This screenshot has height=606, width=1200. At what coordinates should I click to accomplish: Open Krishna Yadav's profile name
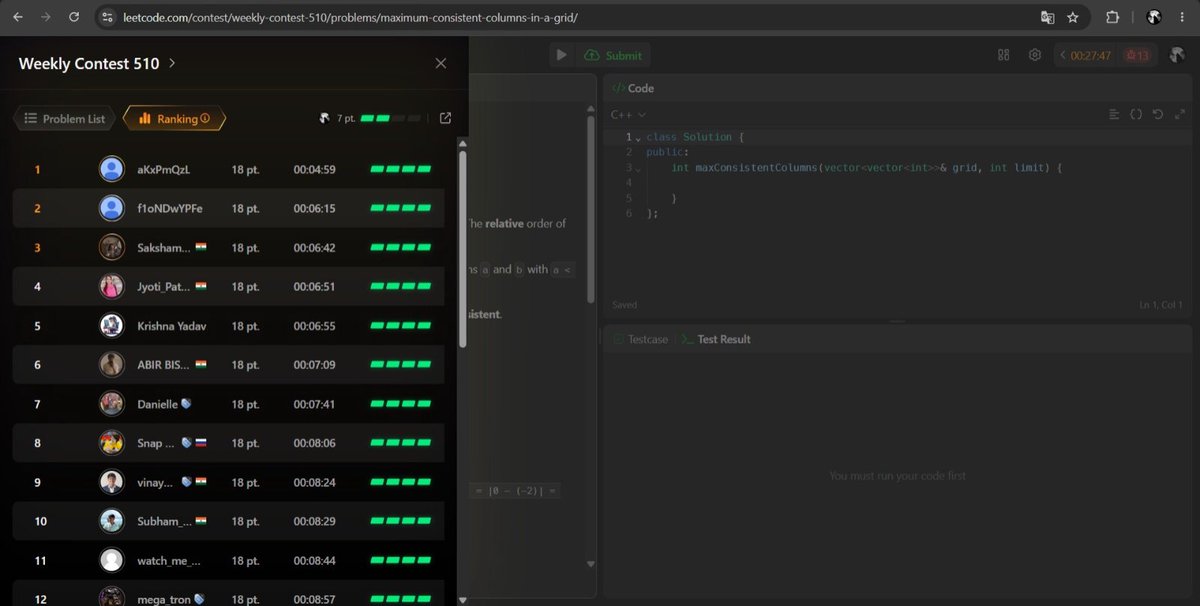(171, 326)
